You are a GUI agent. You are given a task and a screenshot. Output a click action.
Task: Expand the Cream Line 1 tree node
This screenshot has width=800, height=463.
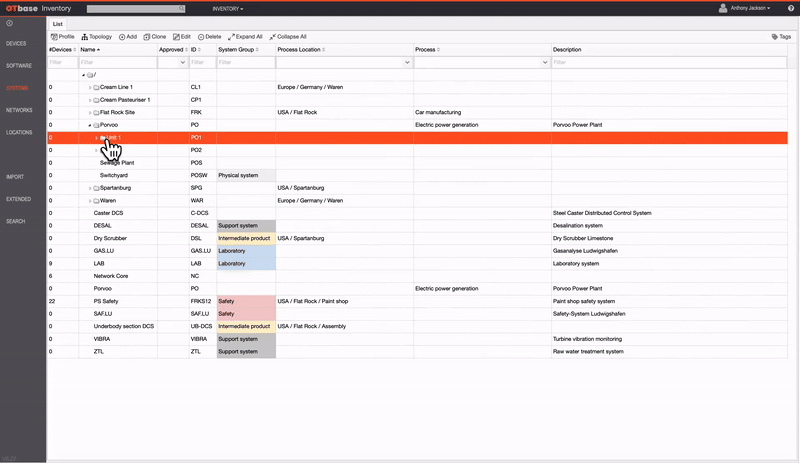90,88
